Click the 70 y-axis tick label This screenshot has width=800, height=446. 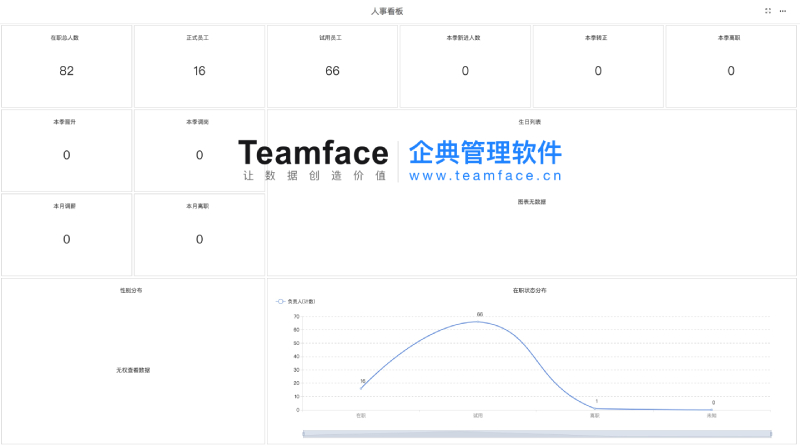(x=296, y=316)
